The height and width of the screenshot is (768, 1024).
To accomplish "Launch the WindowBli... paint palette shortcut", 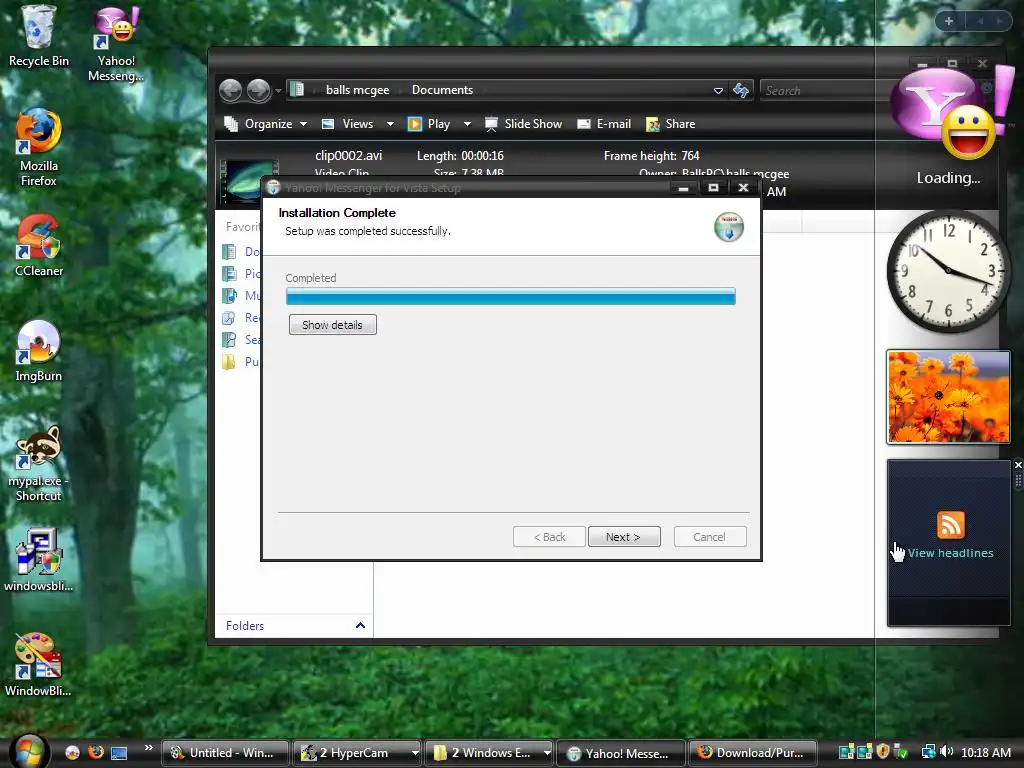I will pos(38,664).
